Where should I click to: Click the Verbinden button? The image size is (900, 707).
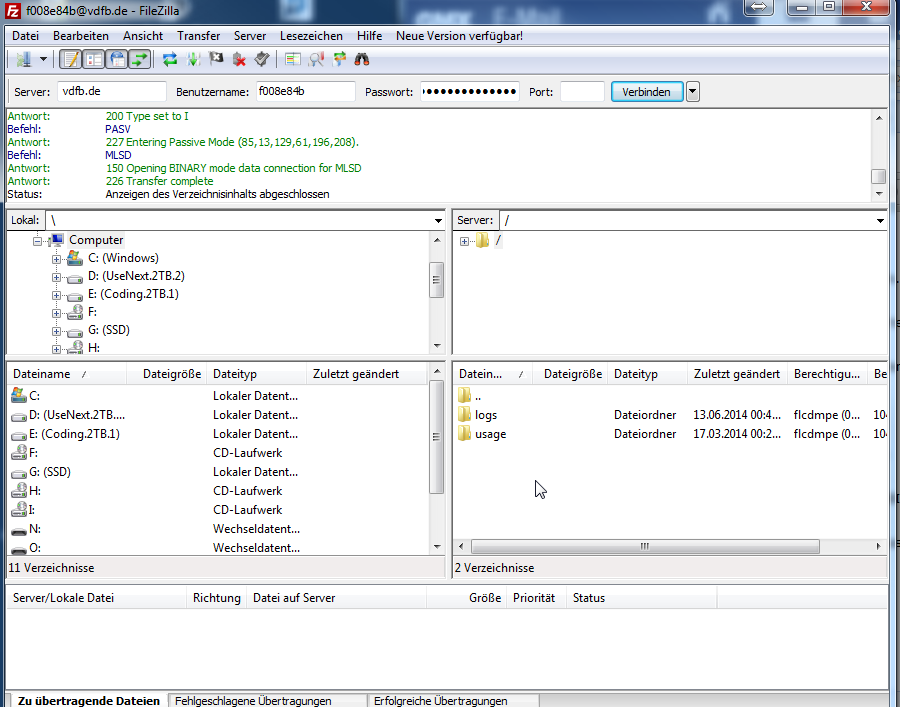tap(647, 92)
